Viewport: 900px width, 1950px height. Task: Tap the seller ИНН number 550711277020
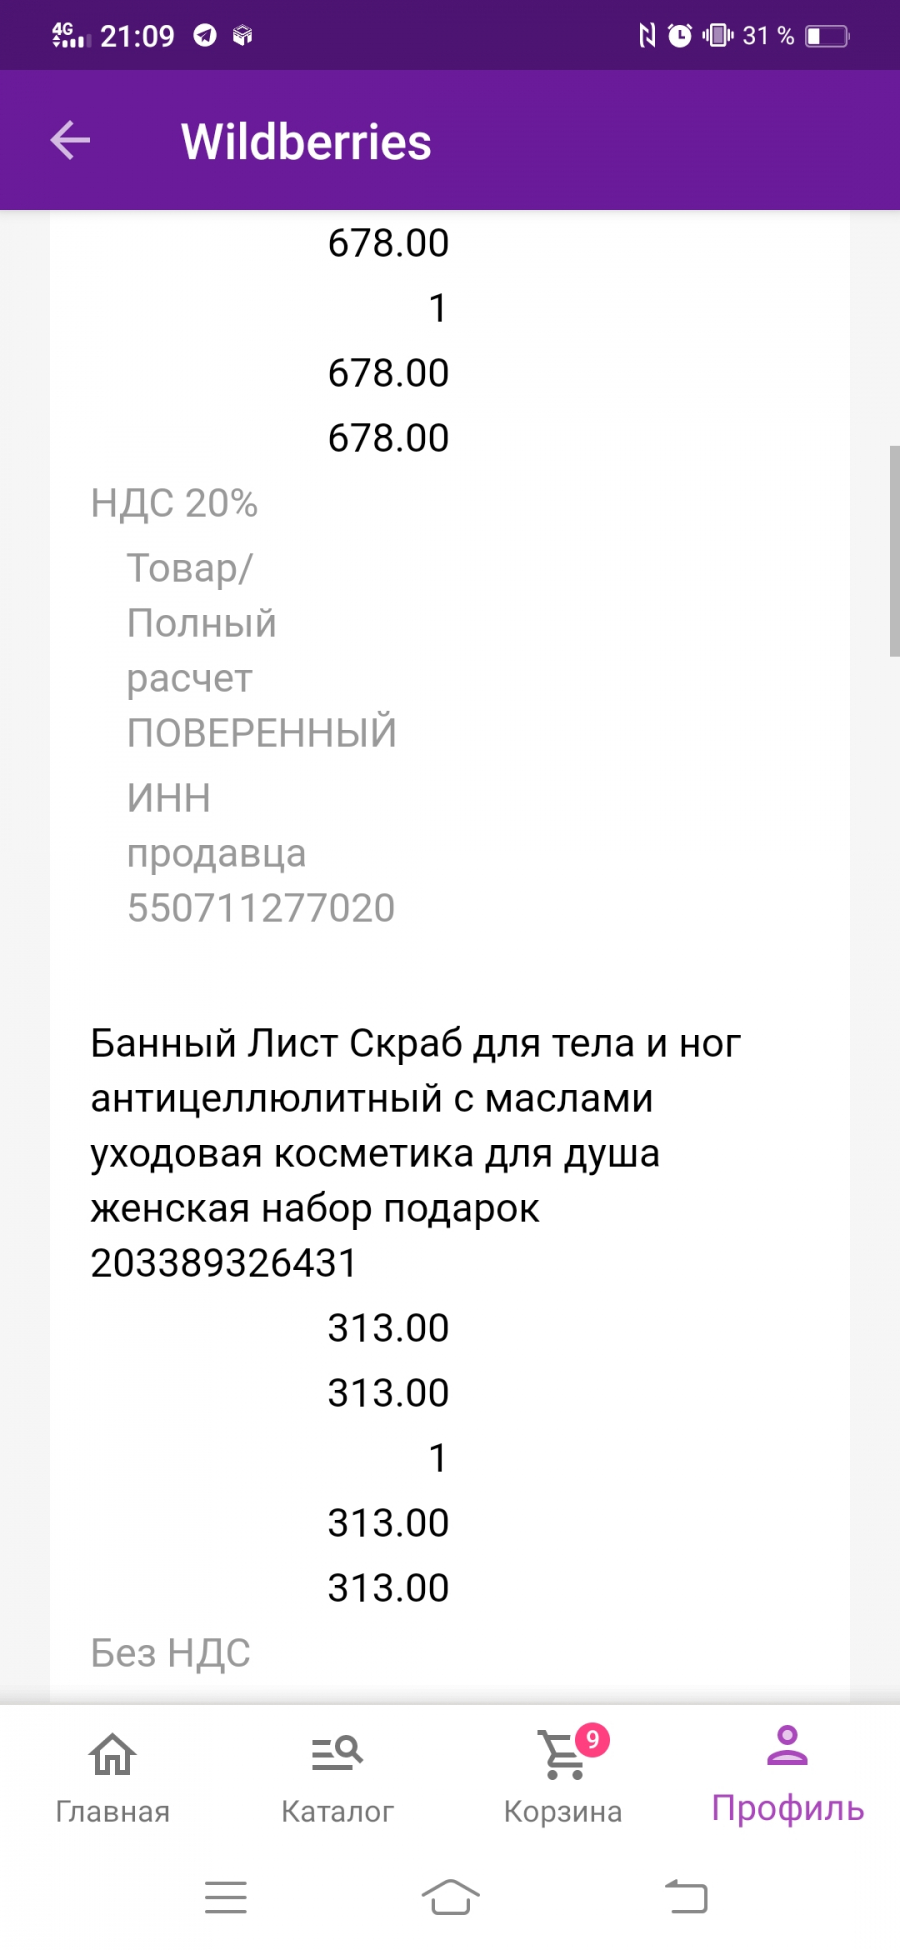[x=261, y=908]
